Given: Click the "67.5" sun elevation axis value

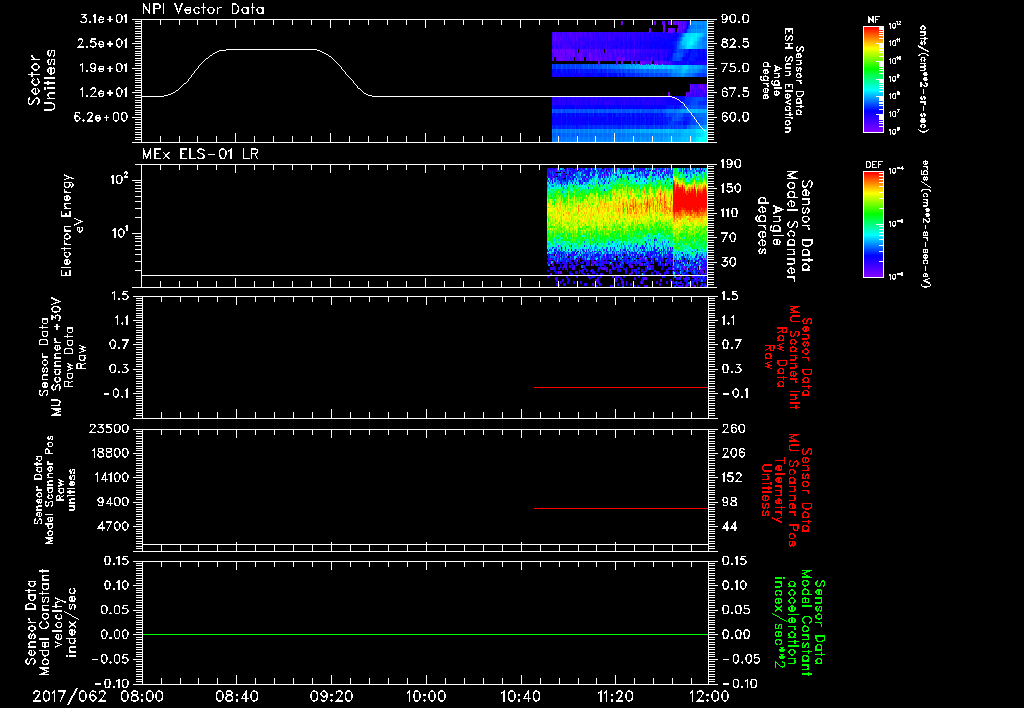Looking at the screenshot, I should point(735,93).
